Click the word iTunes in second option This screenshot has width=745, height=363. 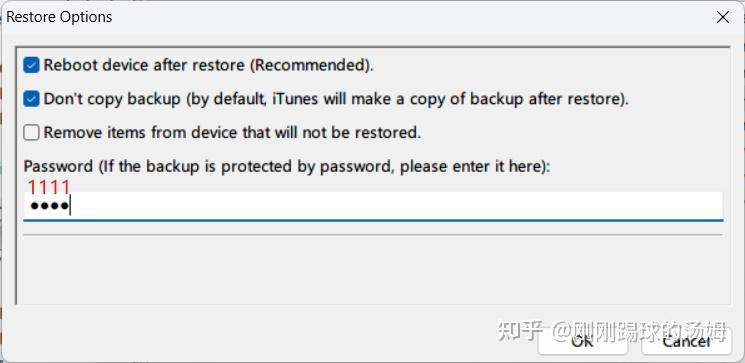[x=295, y=99]
